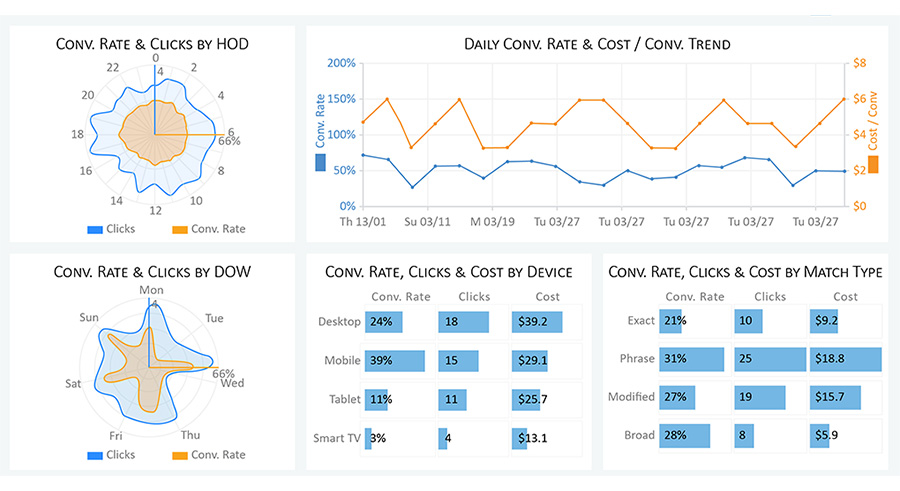
Task: Select the Mobile 39% conversion rate bar
Action: tap(395, 361)
